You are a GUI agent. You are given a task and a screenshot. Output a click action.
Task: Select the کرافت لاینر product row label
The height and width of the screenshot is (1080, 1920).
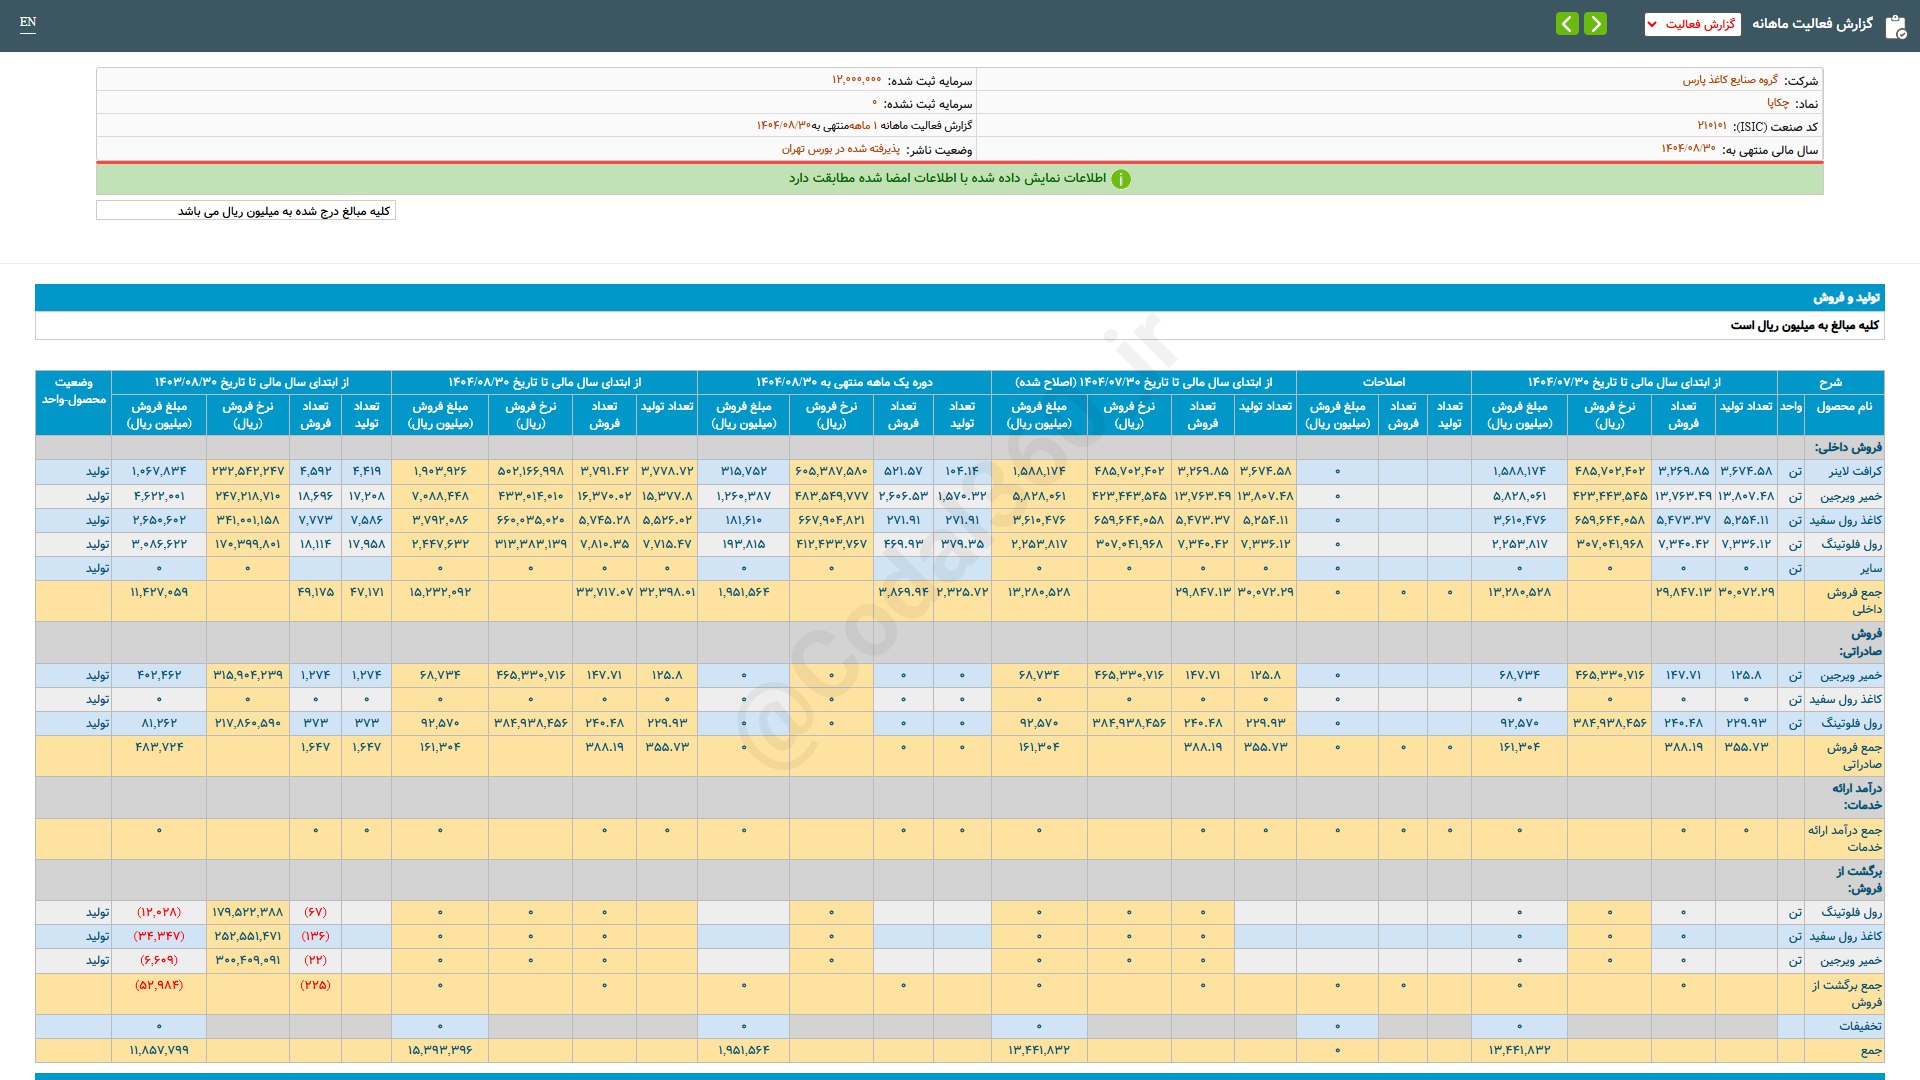click(x=1855, y=471)
